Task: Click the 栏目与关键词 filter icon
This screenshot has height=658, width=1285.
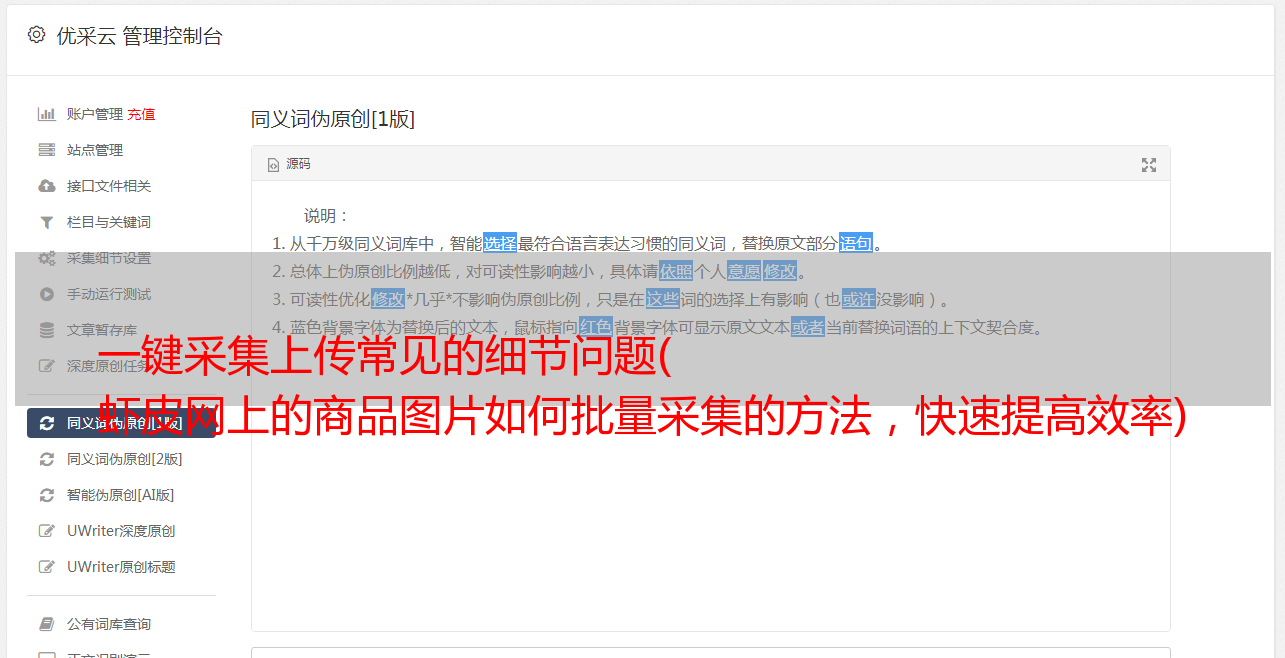Action: pyautogui.click(x=46, y=222)
